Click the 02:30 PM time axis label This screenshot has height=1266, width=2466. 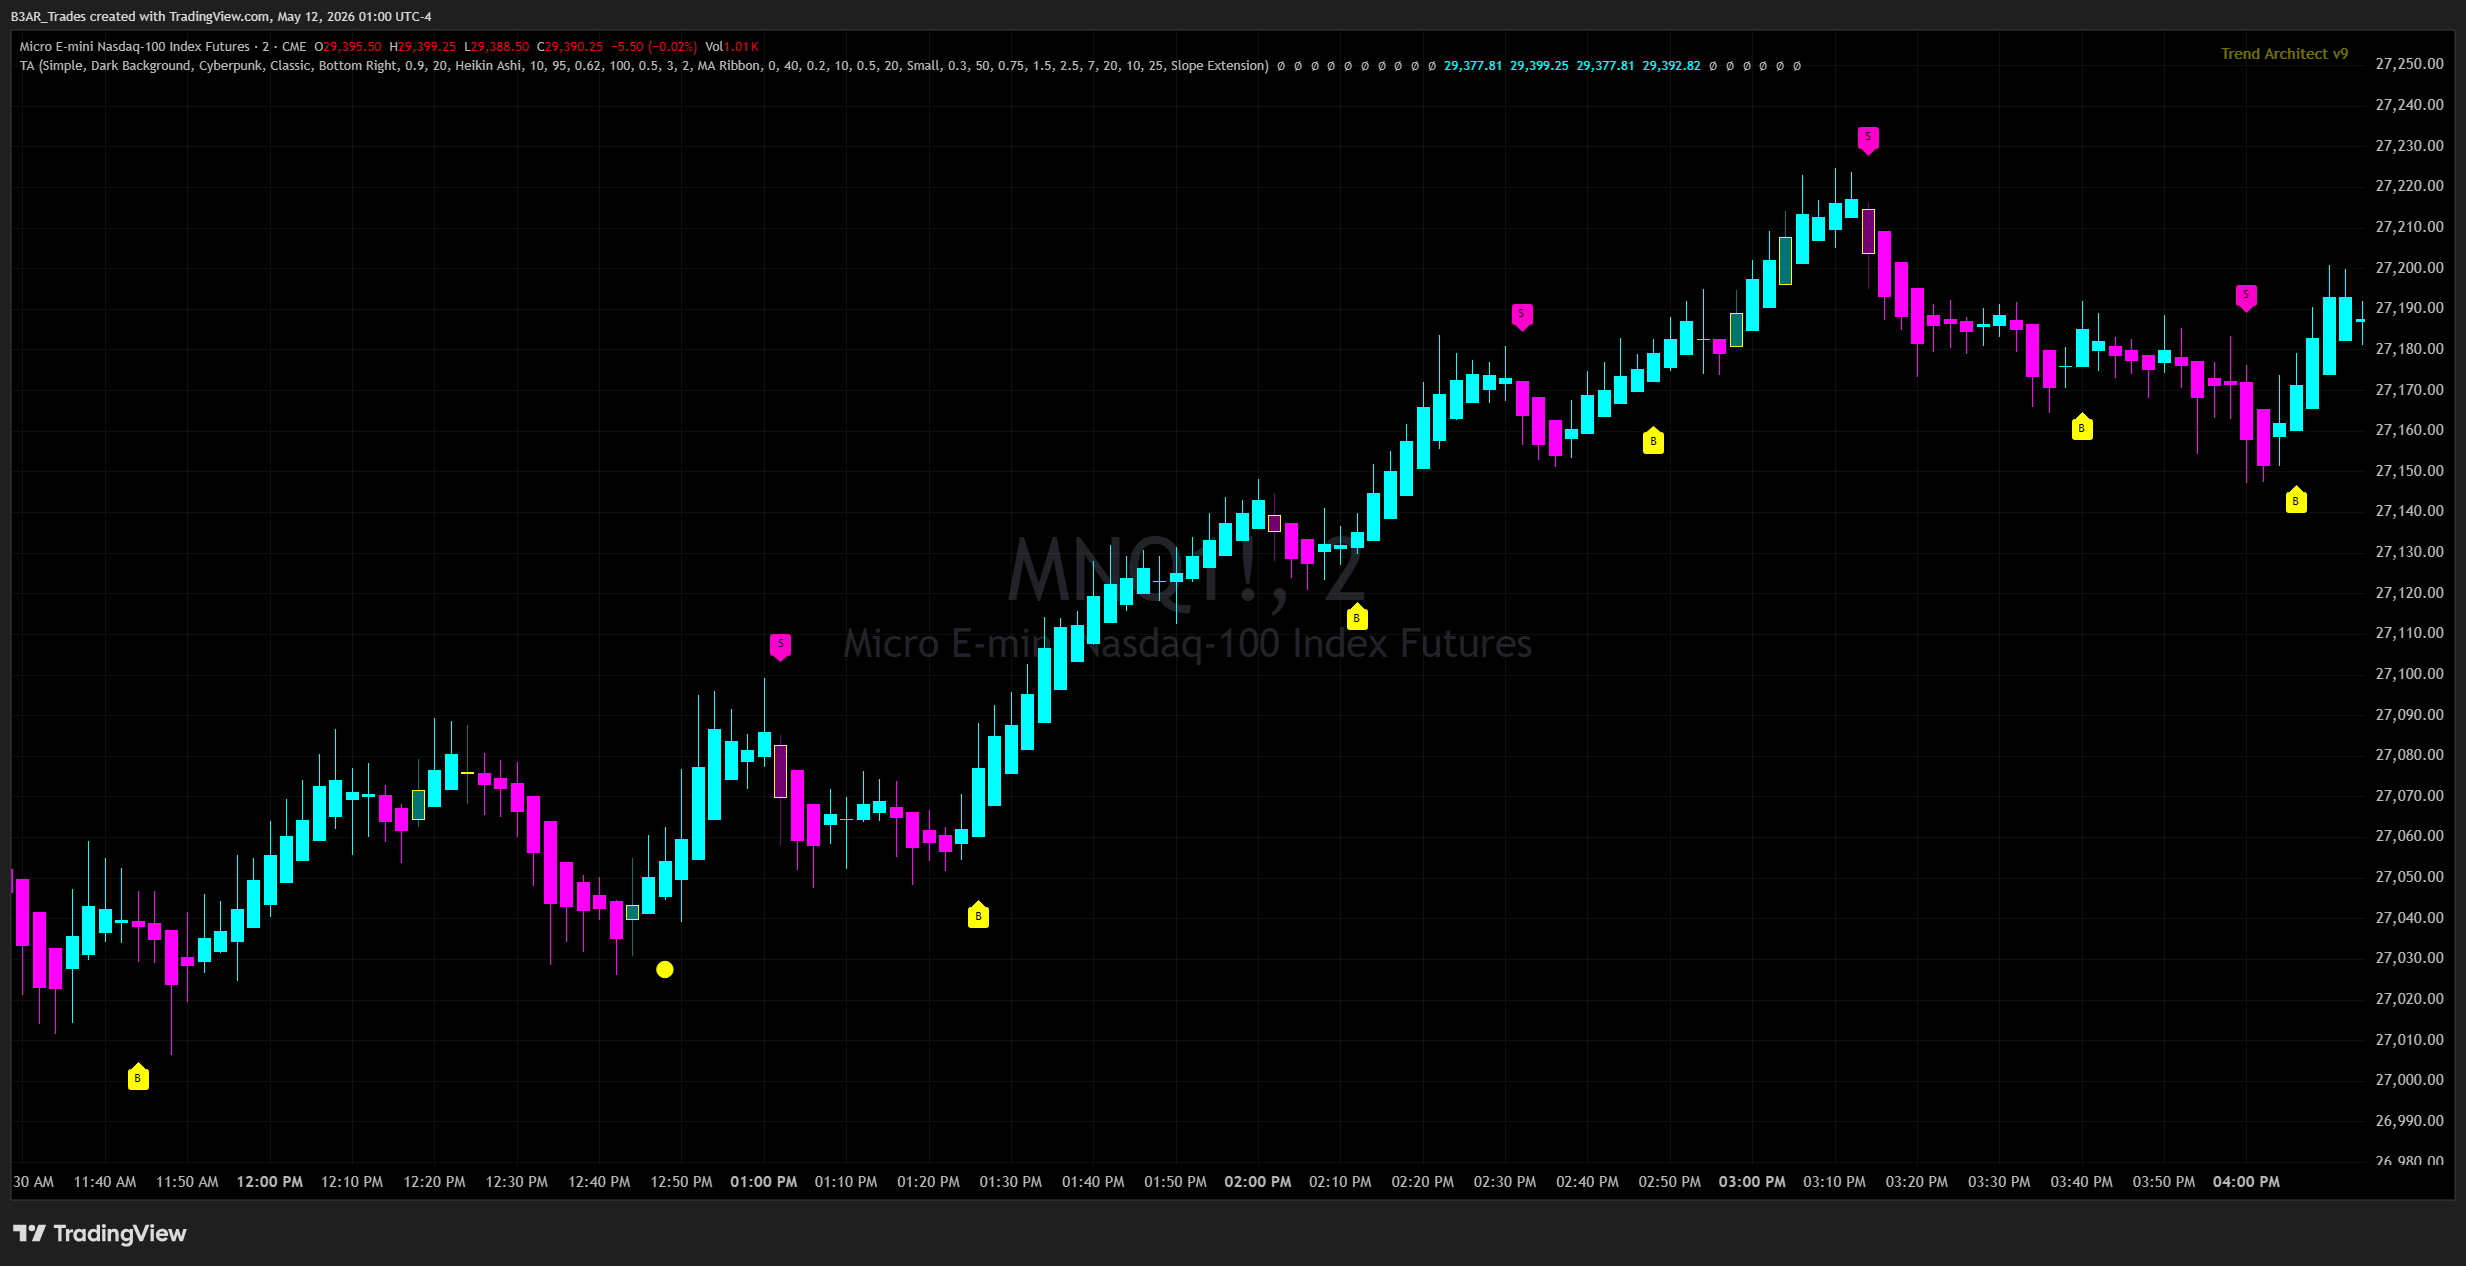coord(1505,1181)
